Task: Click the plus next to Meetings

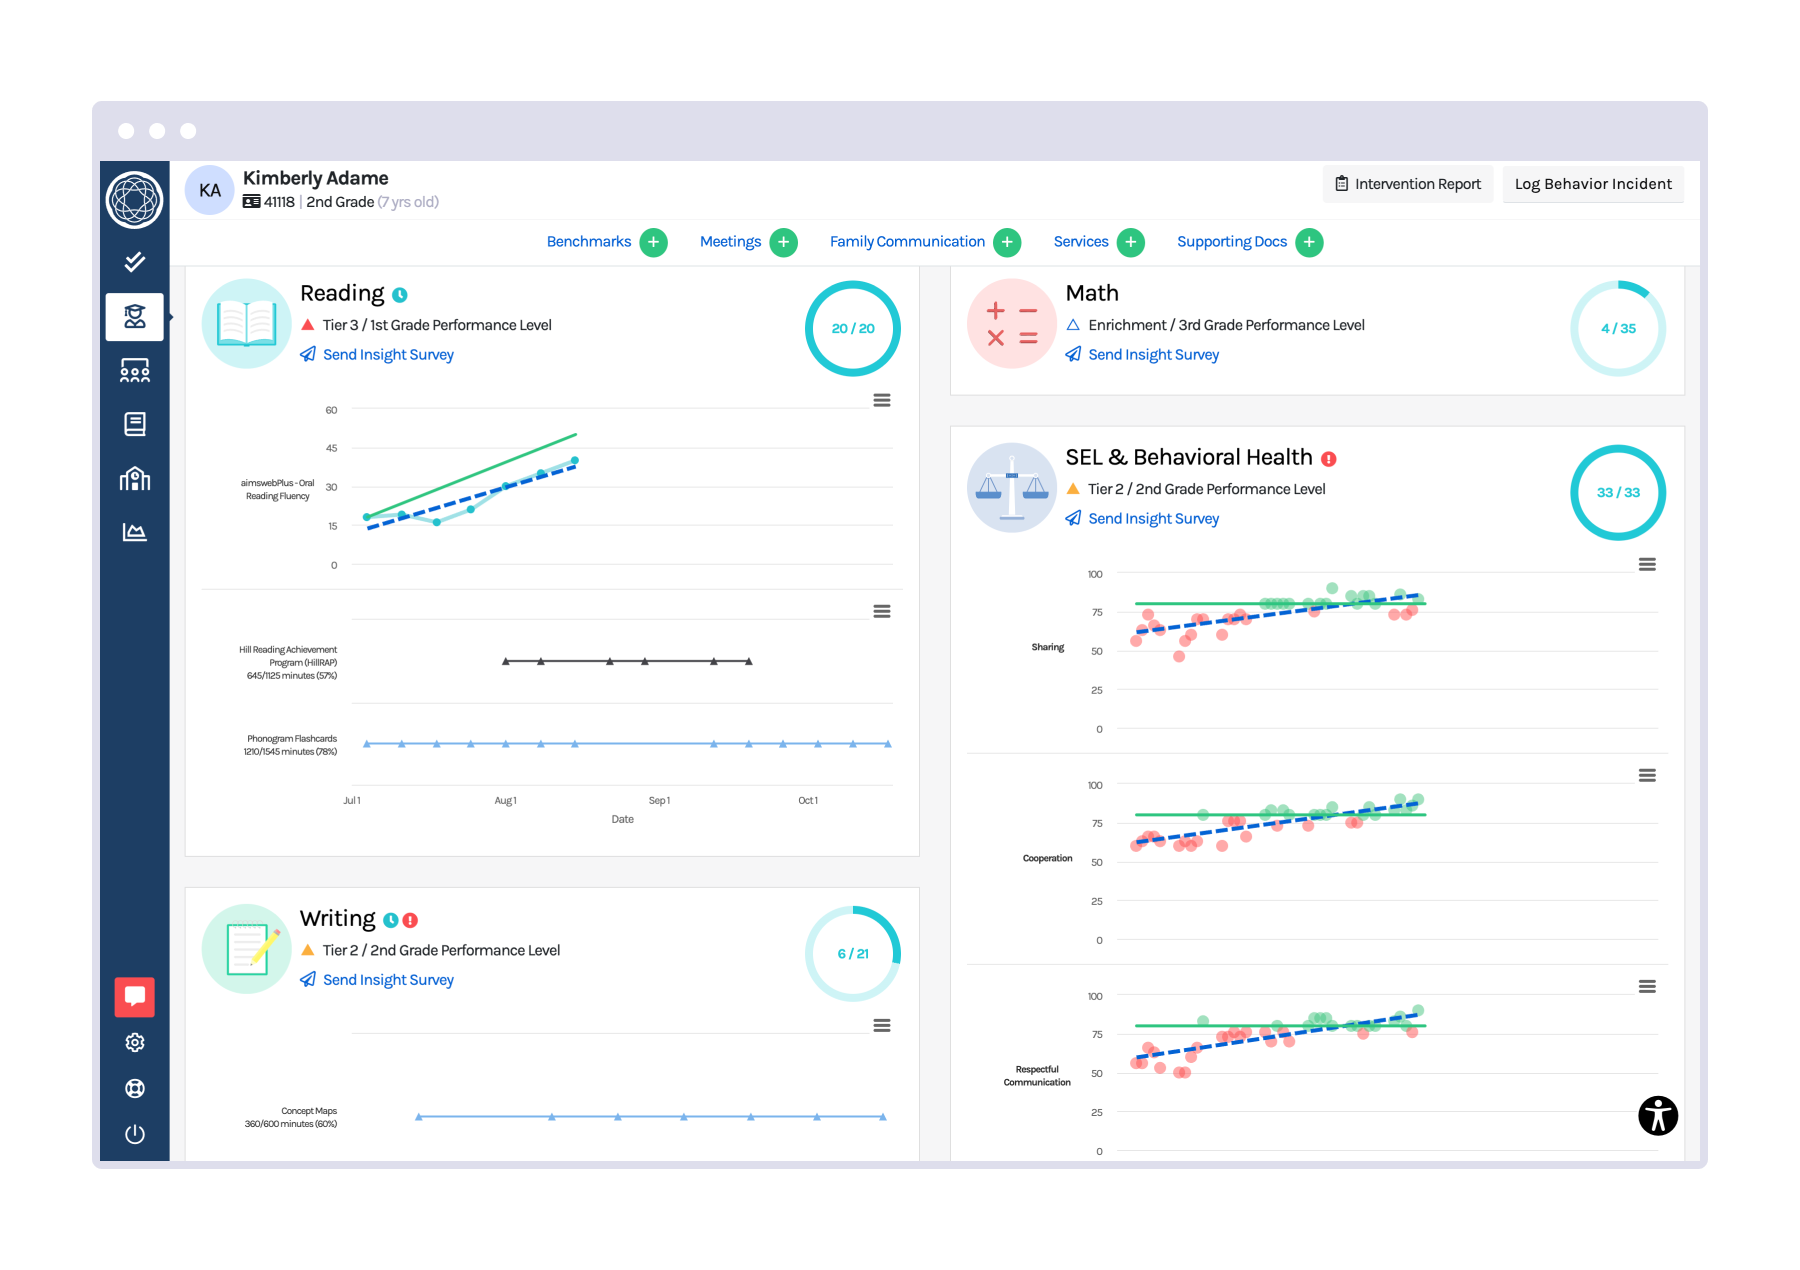Action: pos(784,242)
